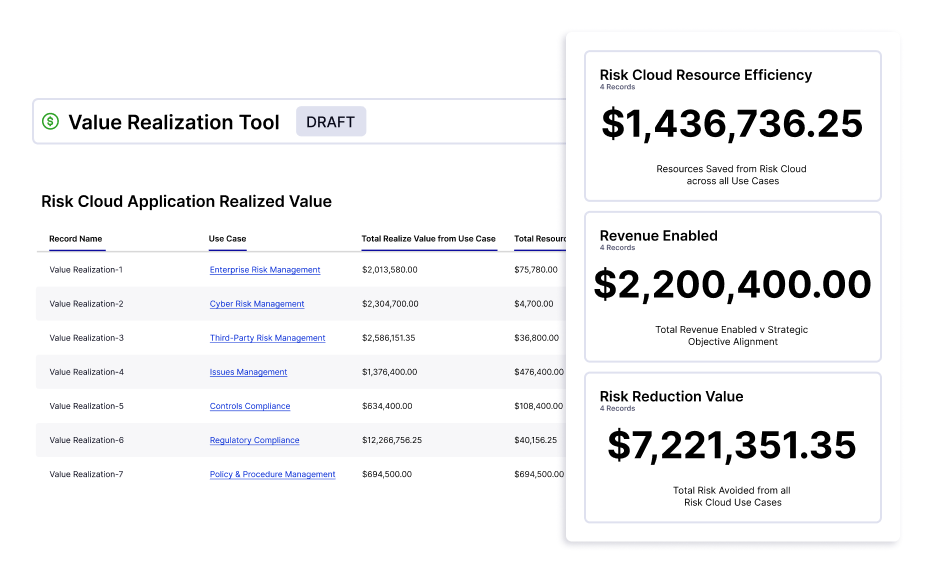932x584 pixels.
Task: Click the Risk Reduction Value card
Action: [733, 447]
